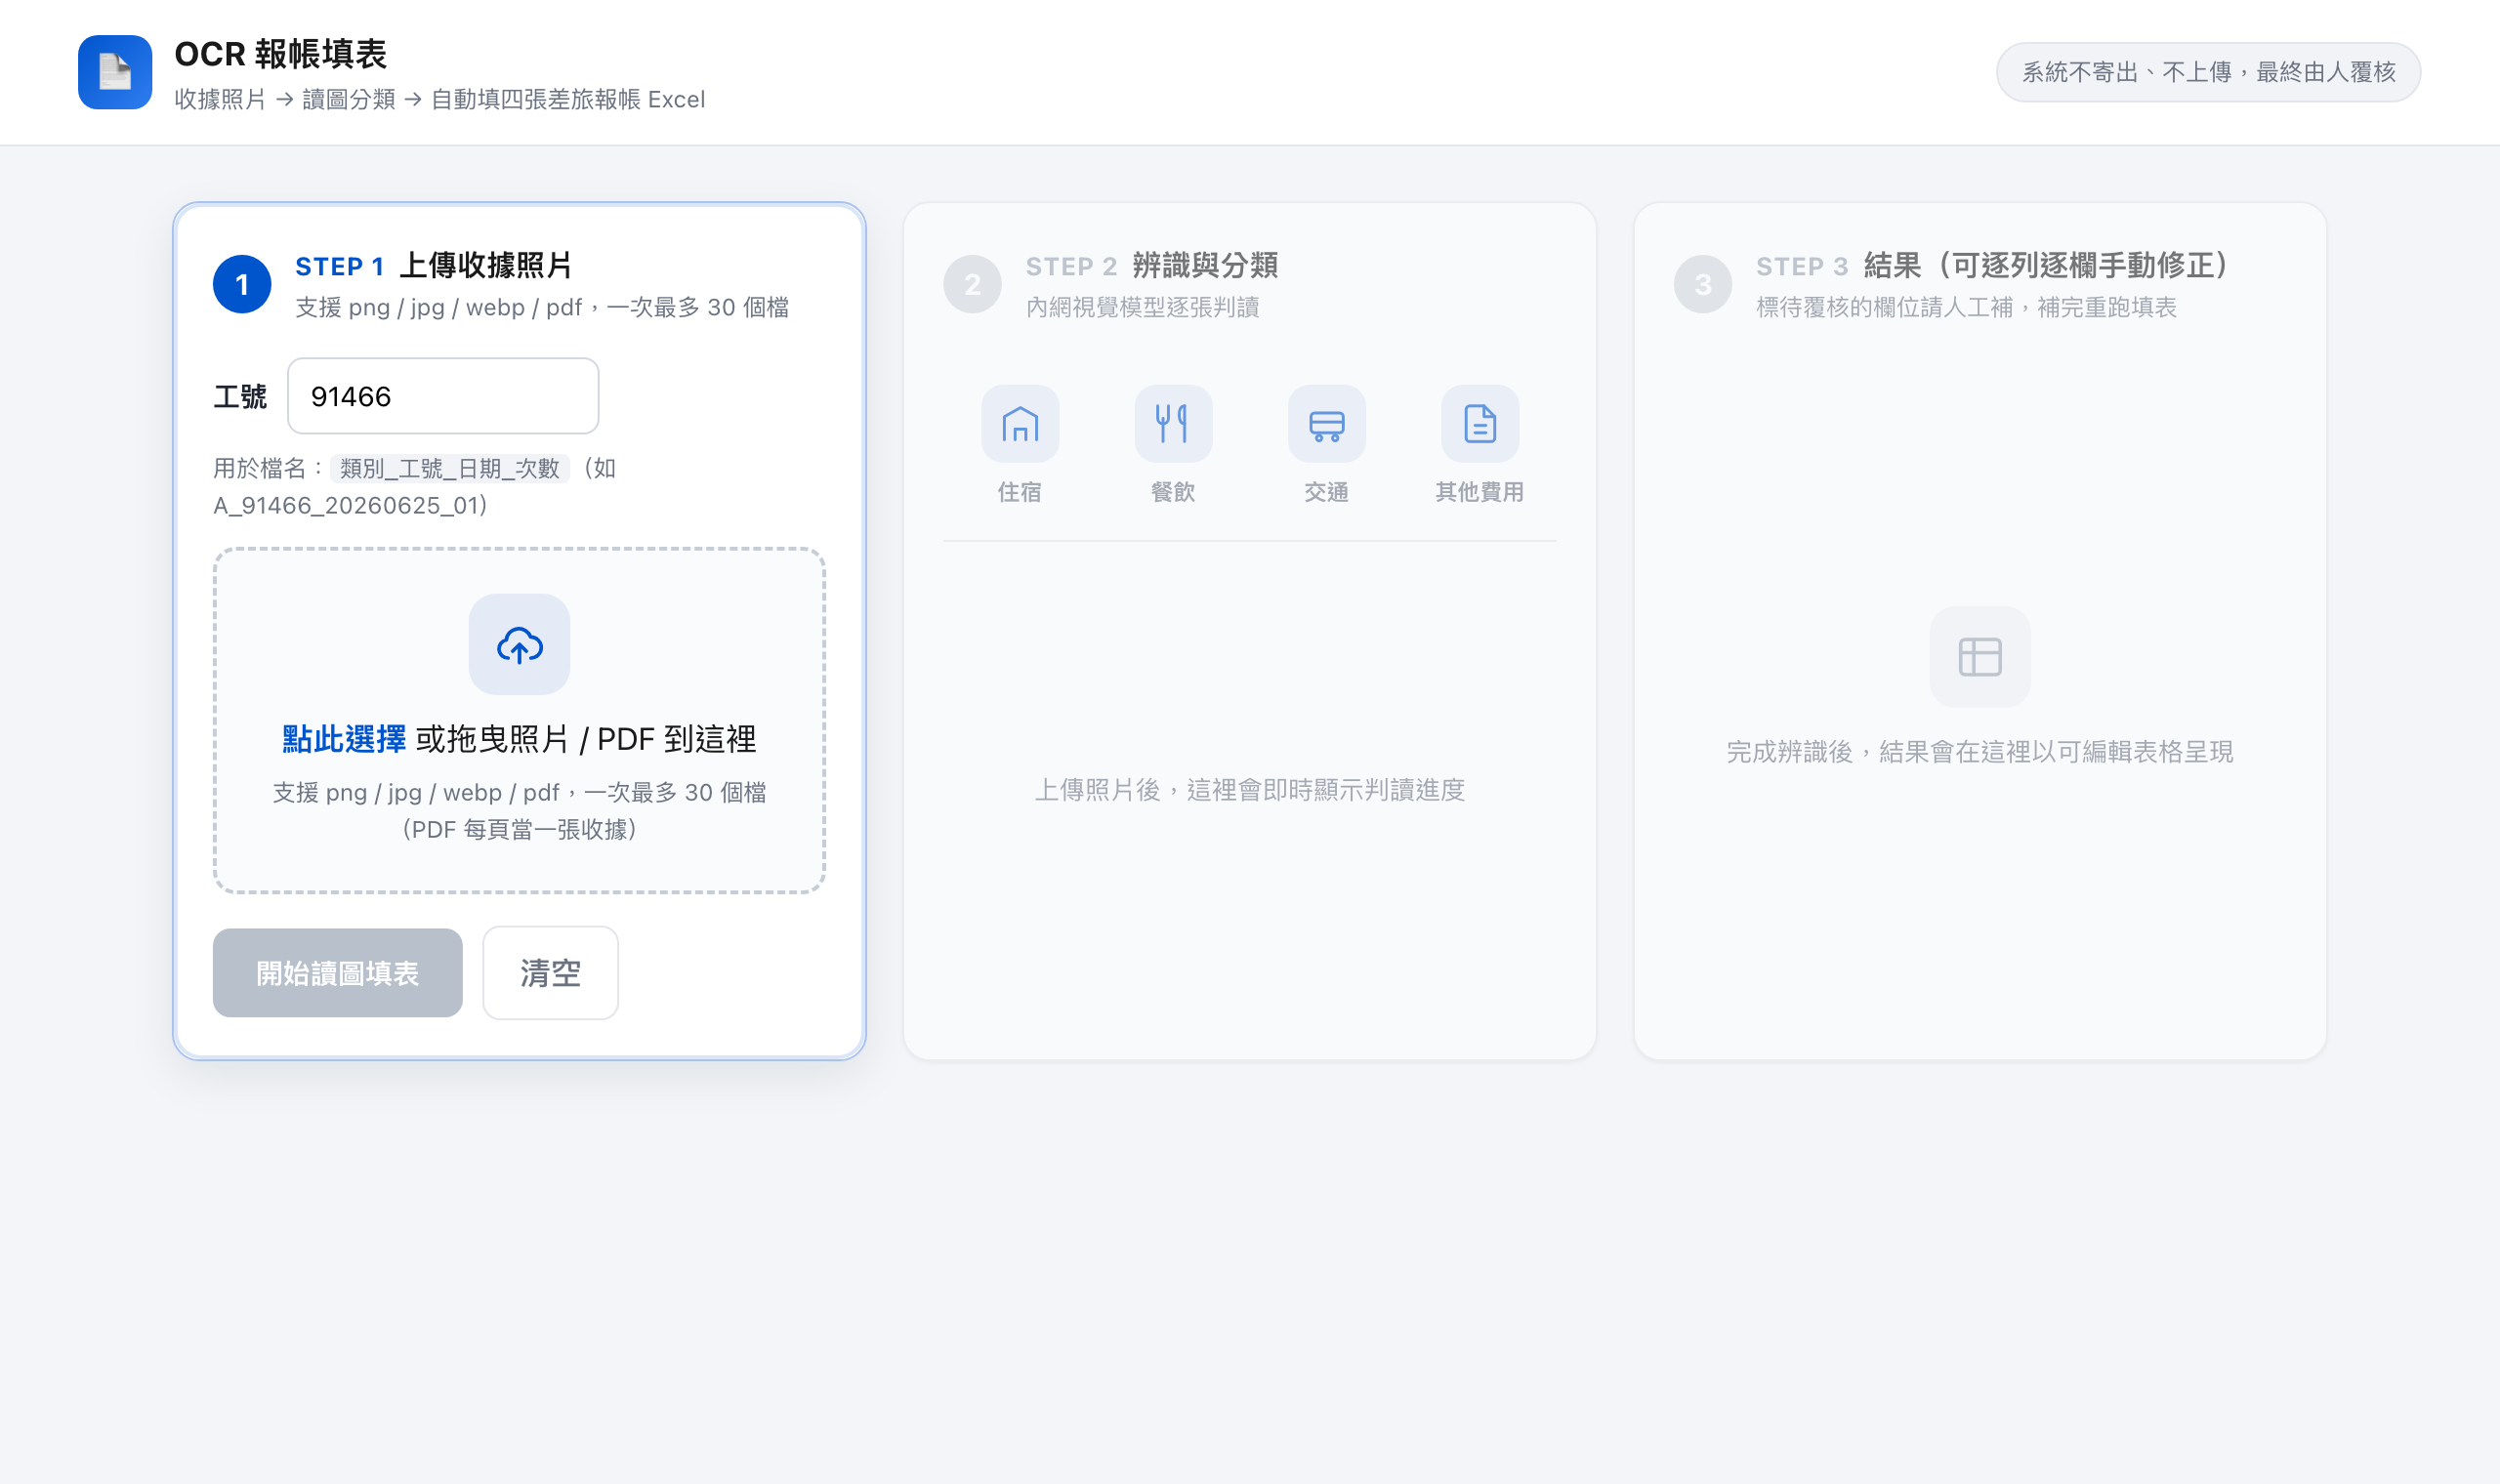Click the 餐飲 category label
Screen dimensions: 2500x1484
(1173, 492)
